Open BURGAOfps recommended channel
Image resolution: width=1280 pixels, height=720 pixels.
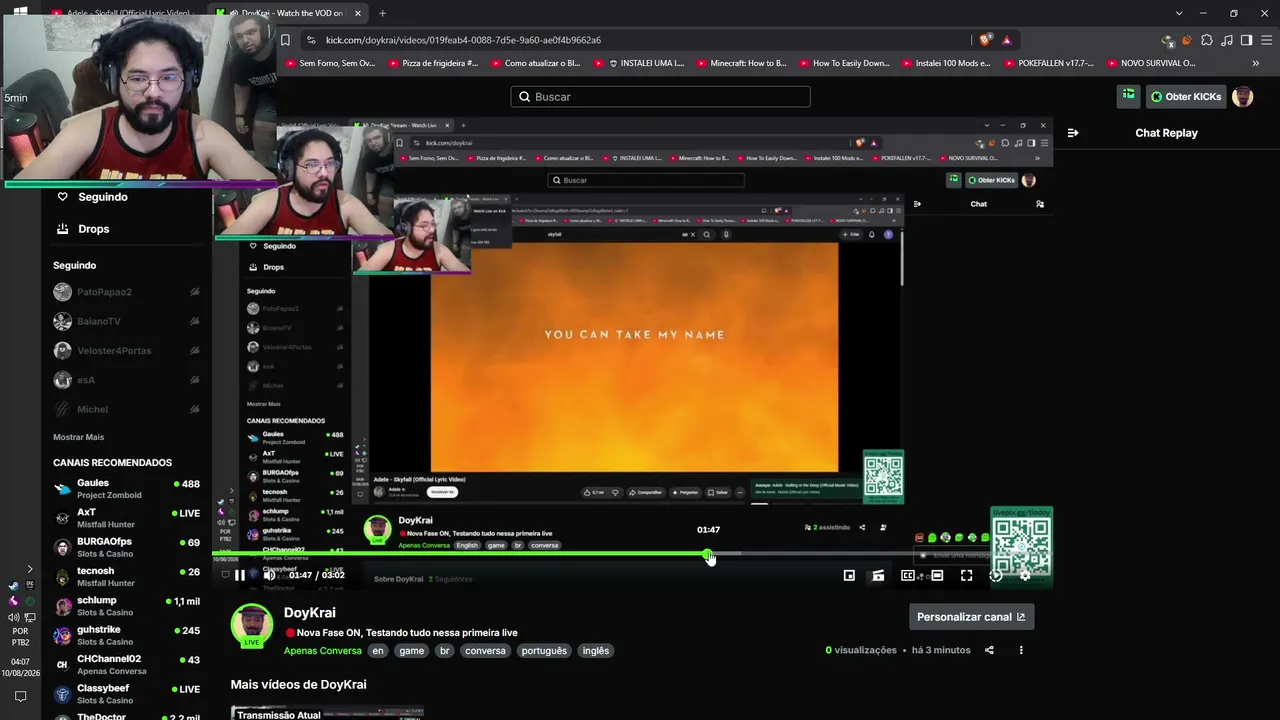tap(126, 547)
